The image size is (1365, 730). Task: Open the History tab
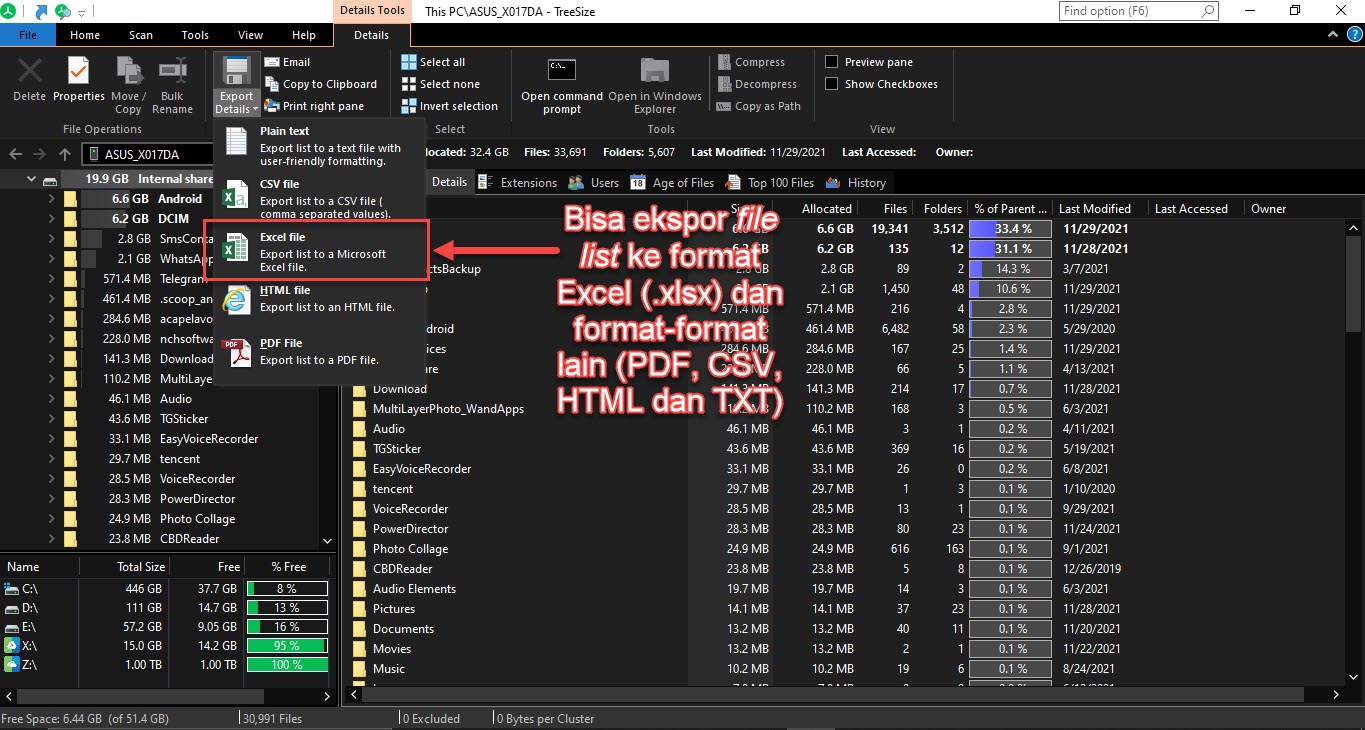pos(856,183)
